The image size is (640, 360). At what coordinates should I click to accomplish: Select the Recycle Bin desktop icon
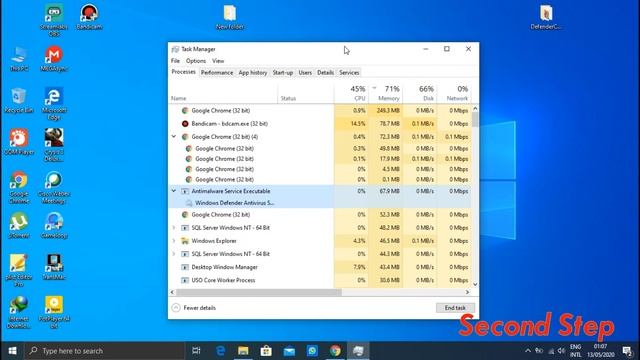19,100
